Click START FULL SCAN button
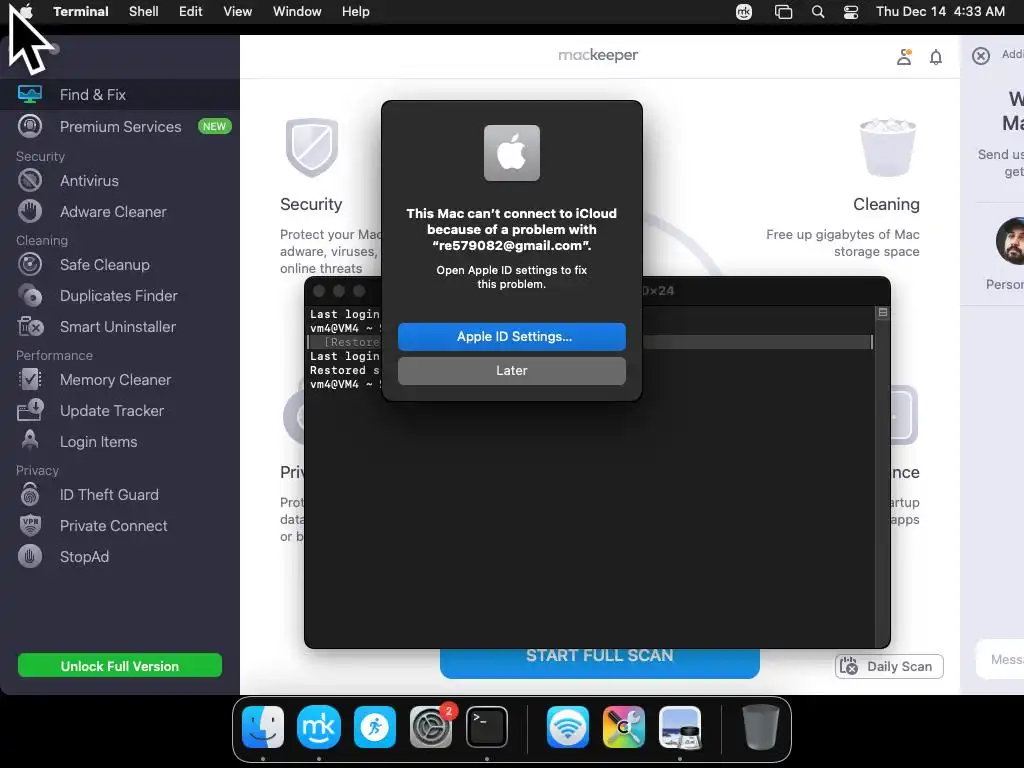 (600, 663)
